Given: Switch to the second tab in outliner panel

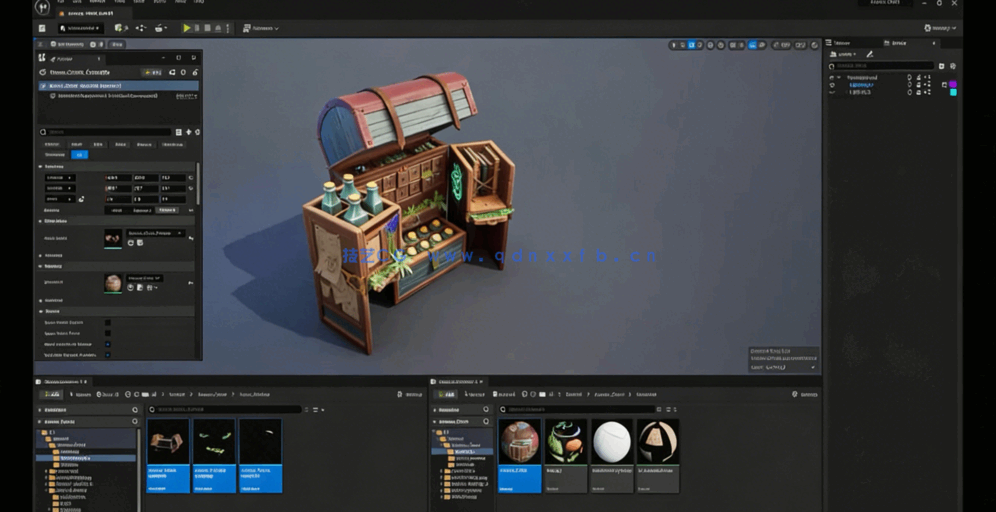Looking at the screenshot, I should (x=898, y=43).
